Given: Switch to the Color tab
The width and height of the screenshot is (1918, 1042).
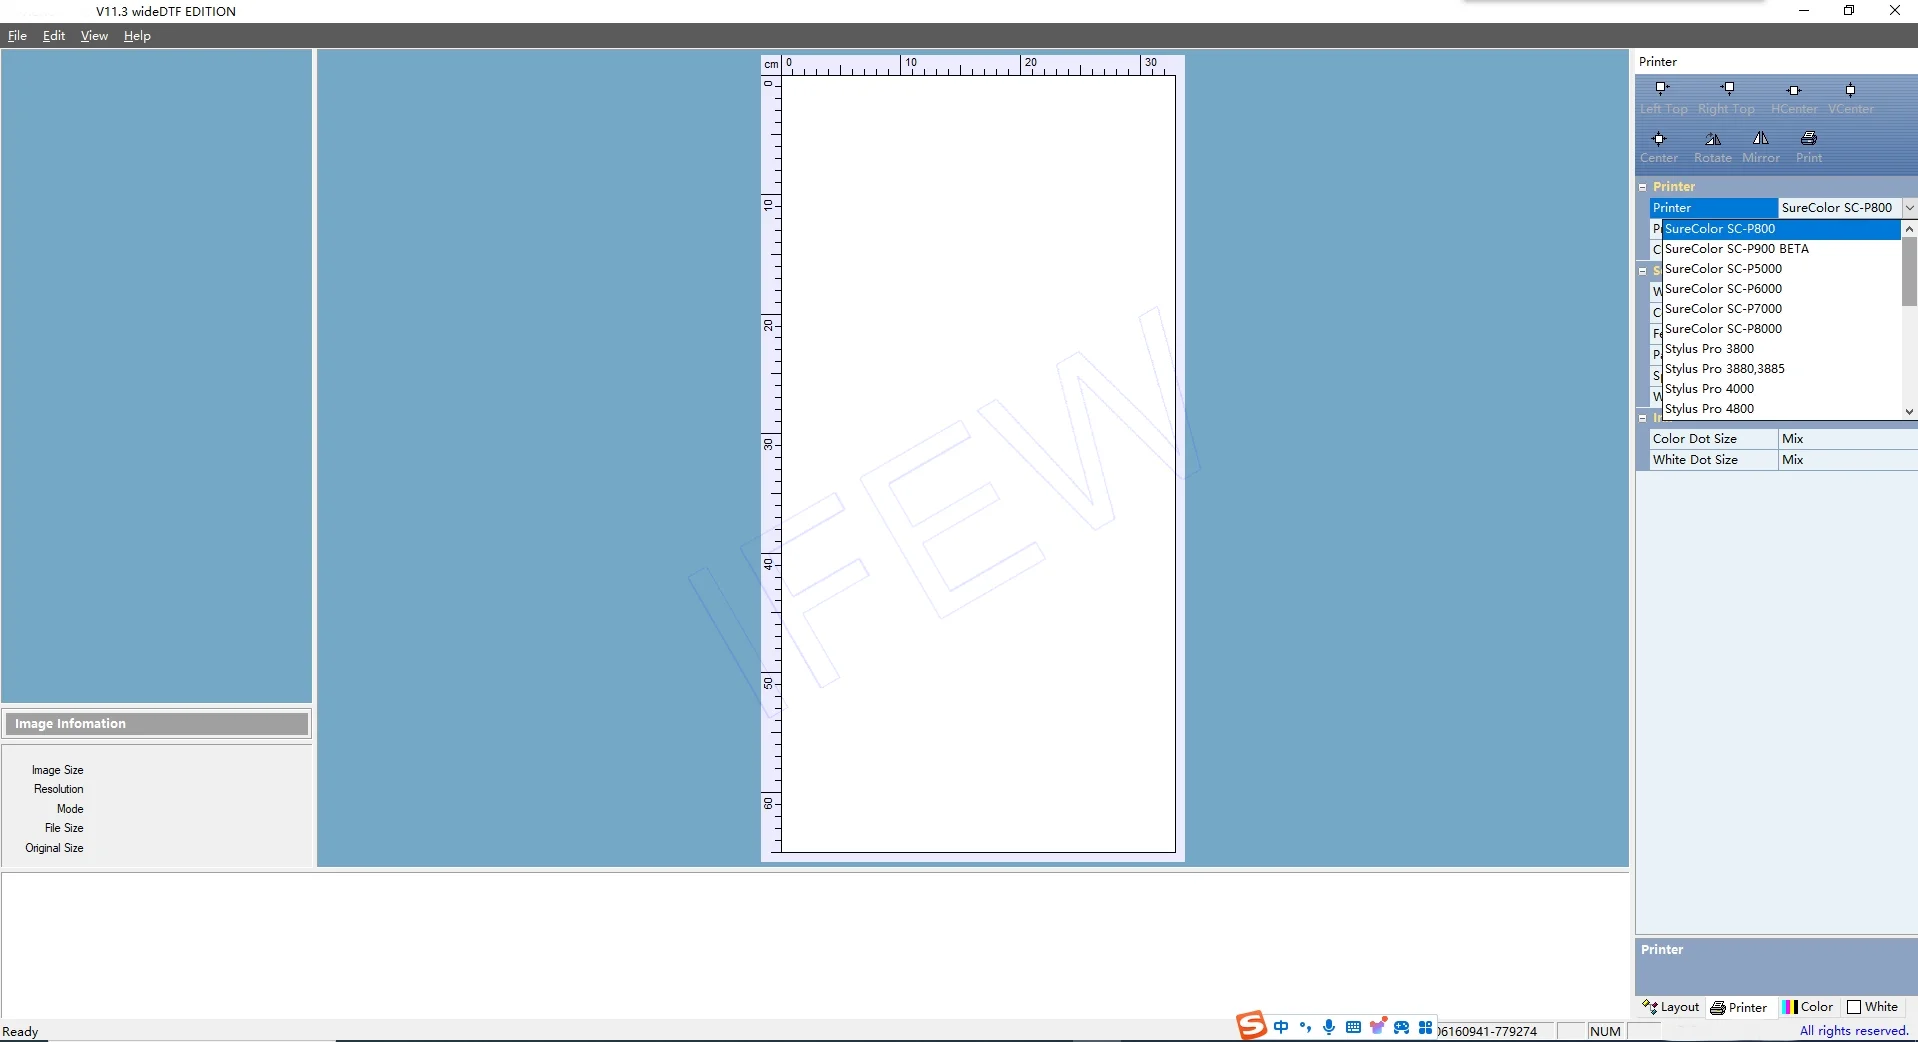Looking at the screenshot, I should click(1807, 1007).
